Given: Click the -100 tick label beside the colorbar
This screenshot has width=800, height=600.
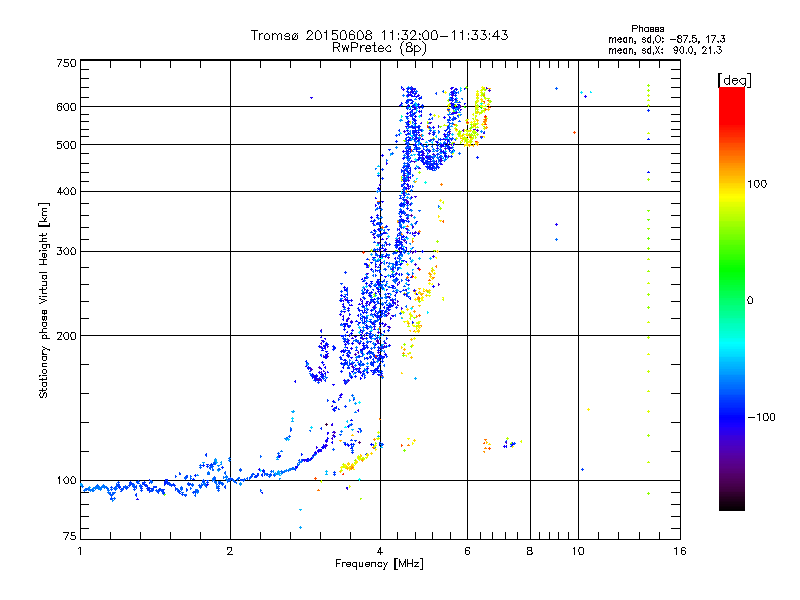Looking at the screenshot, I should [765, 417].
